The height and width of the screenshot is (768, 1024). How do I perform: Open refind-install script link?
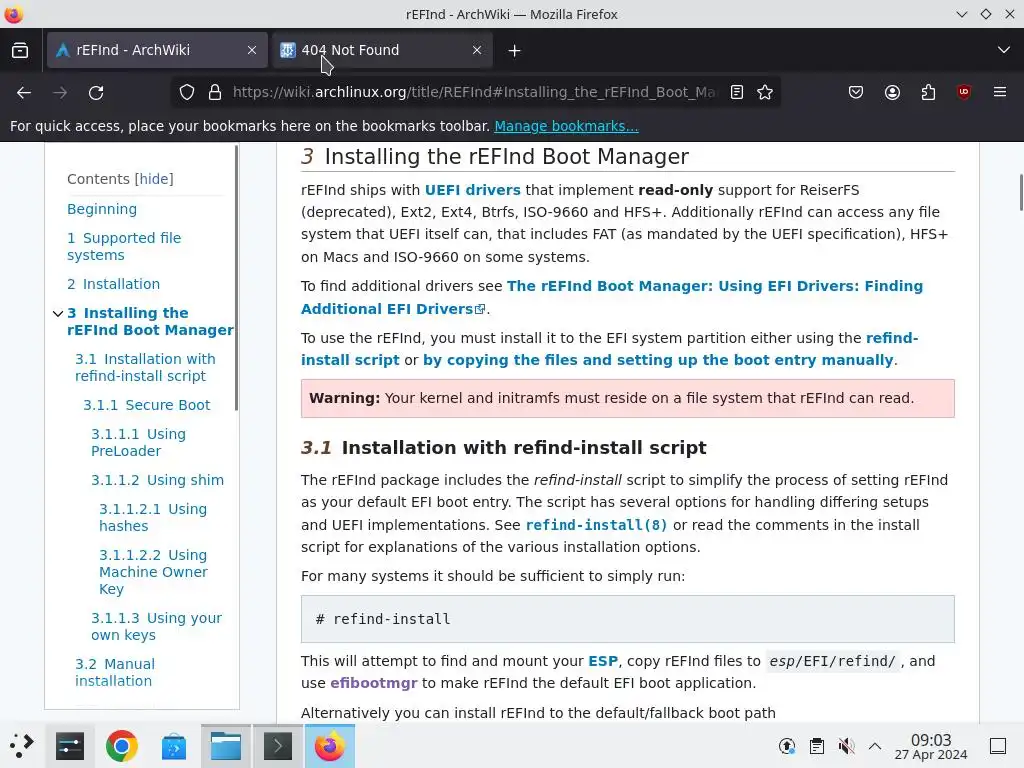(x=609, y=349)
